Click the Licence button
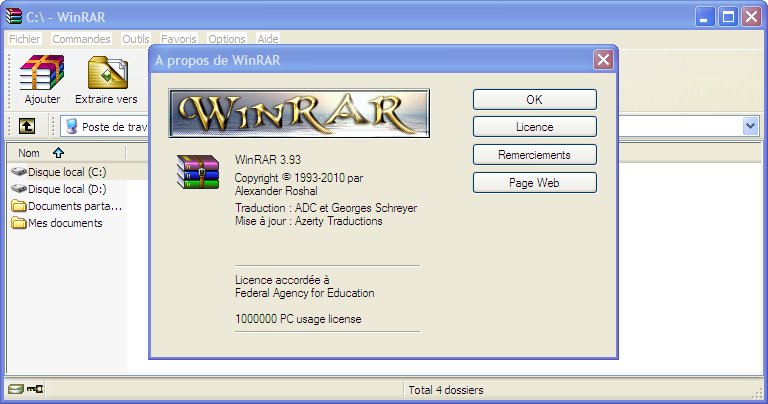The height and width of the screenshot is (404, 768). (x=535, y=127)
